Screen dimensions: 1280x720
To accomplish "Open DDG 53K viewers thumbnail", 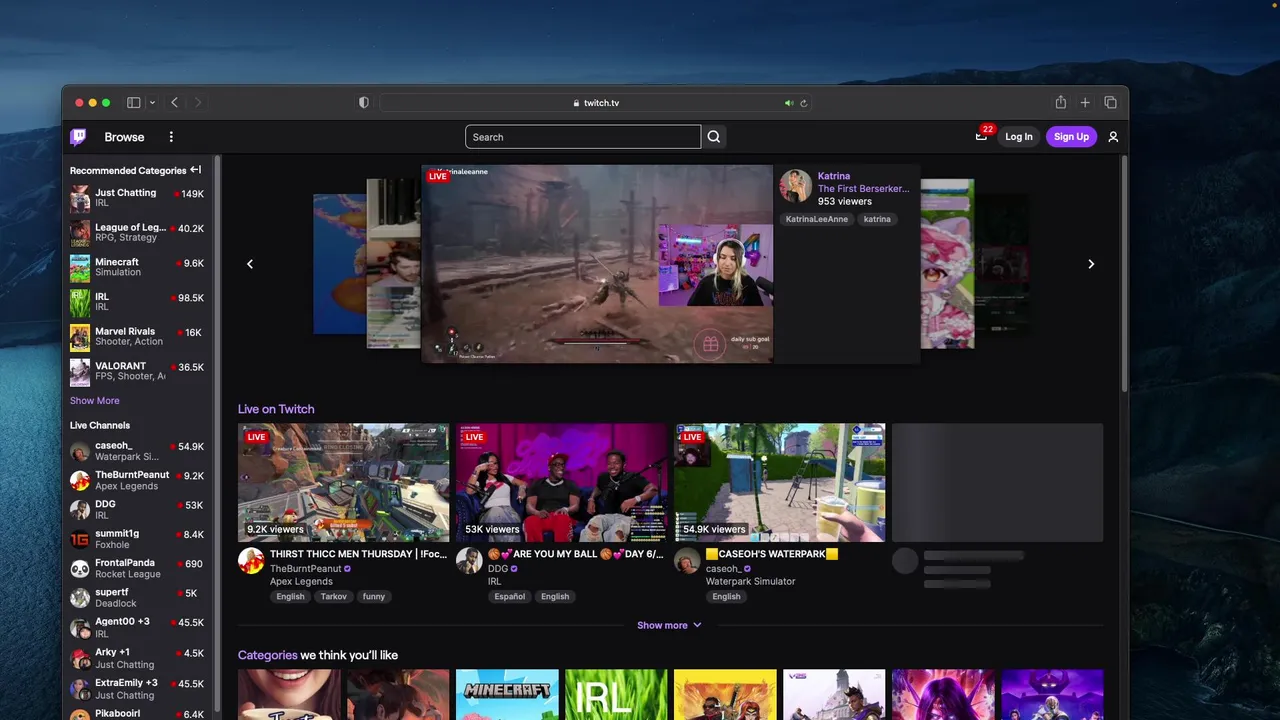I will tap(561, 482).
